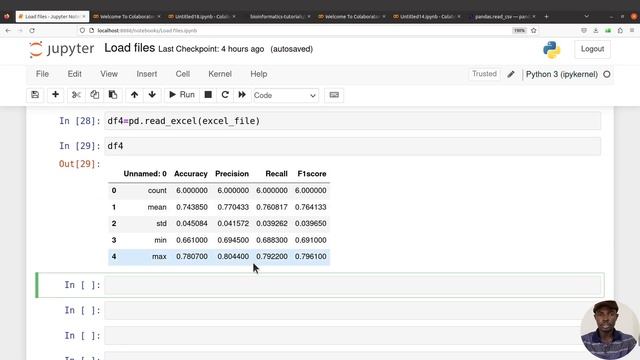
Task: Open the command palette keyboard icon
Action: (334, 95)
